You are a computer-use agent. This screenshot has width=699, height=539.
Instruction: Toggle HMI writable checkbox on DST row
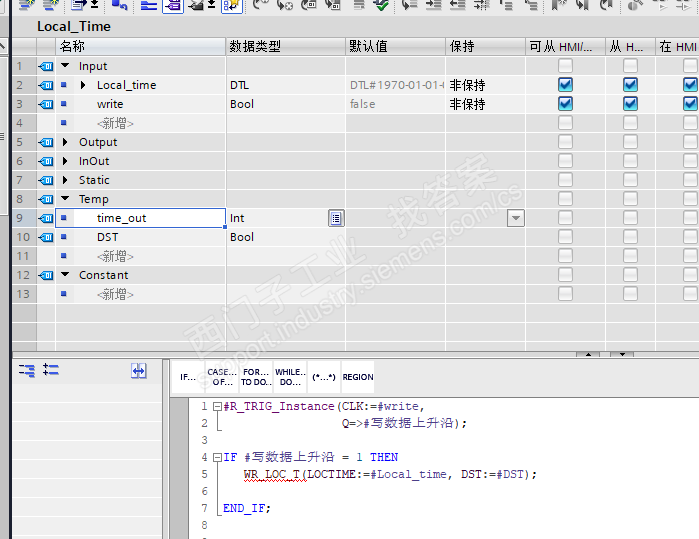[x=630, y=237]
